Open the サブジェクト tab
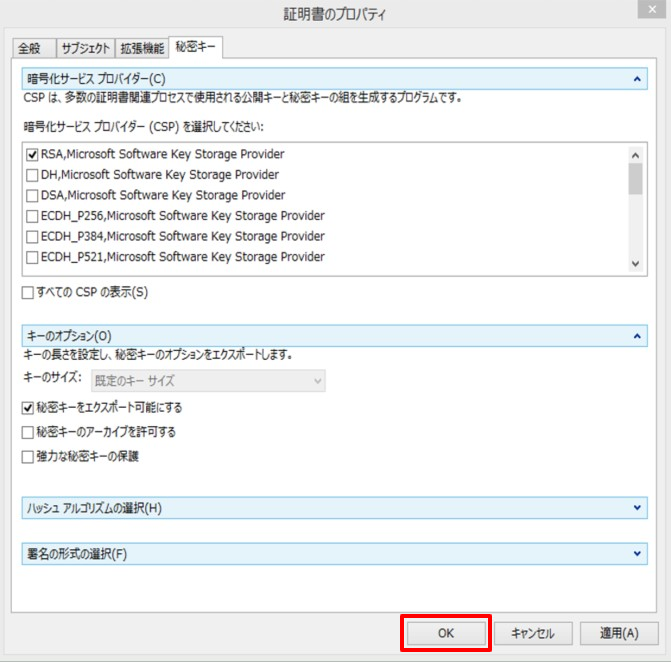This screenshot has width=671, height=662. 86,48
